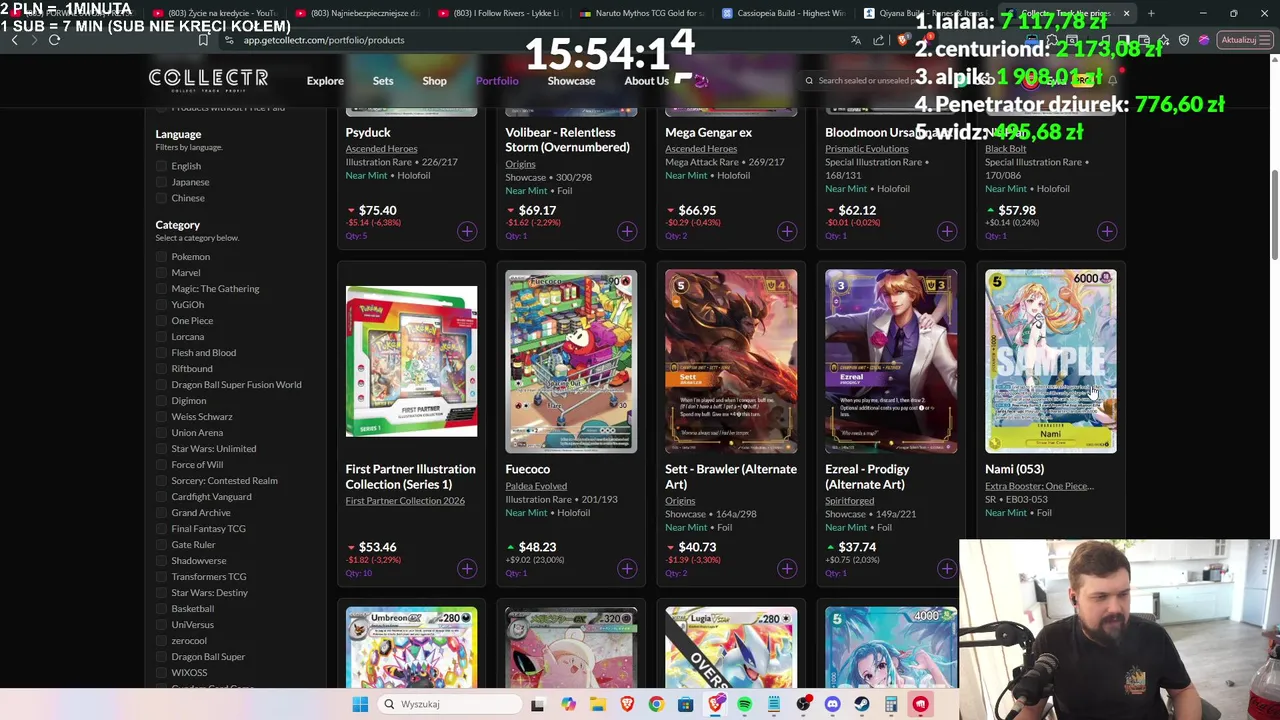Bookmark this page with the bookmark icon

[x=203, y=40]
